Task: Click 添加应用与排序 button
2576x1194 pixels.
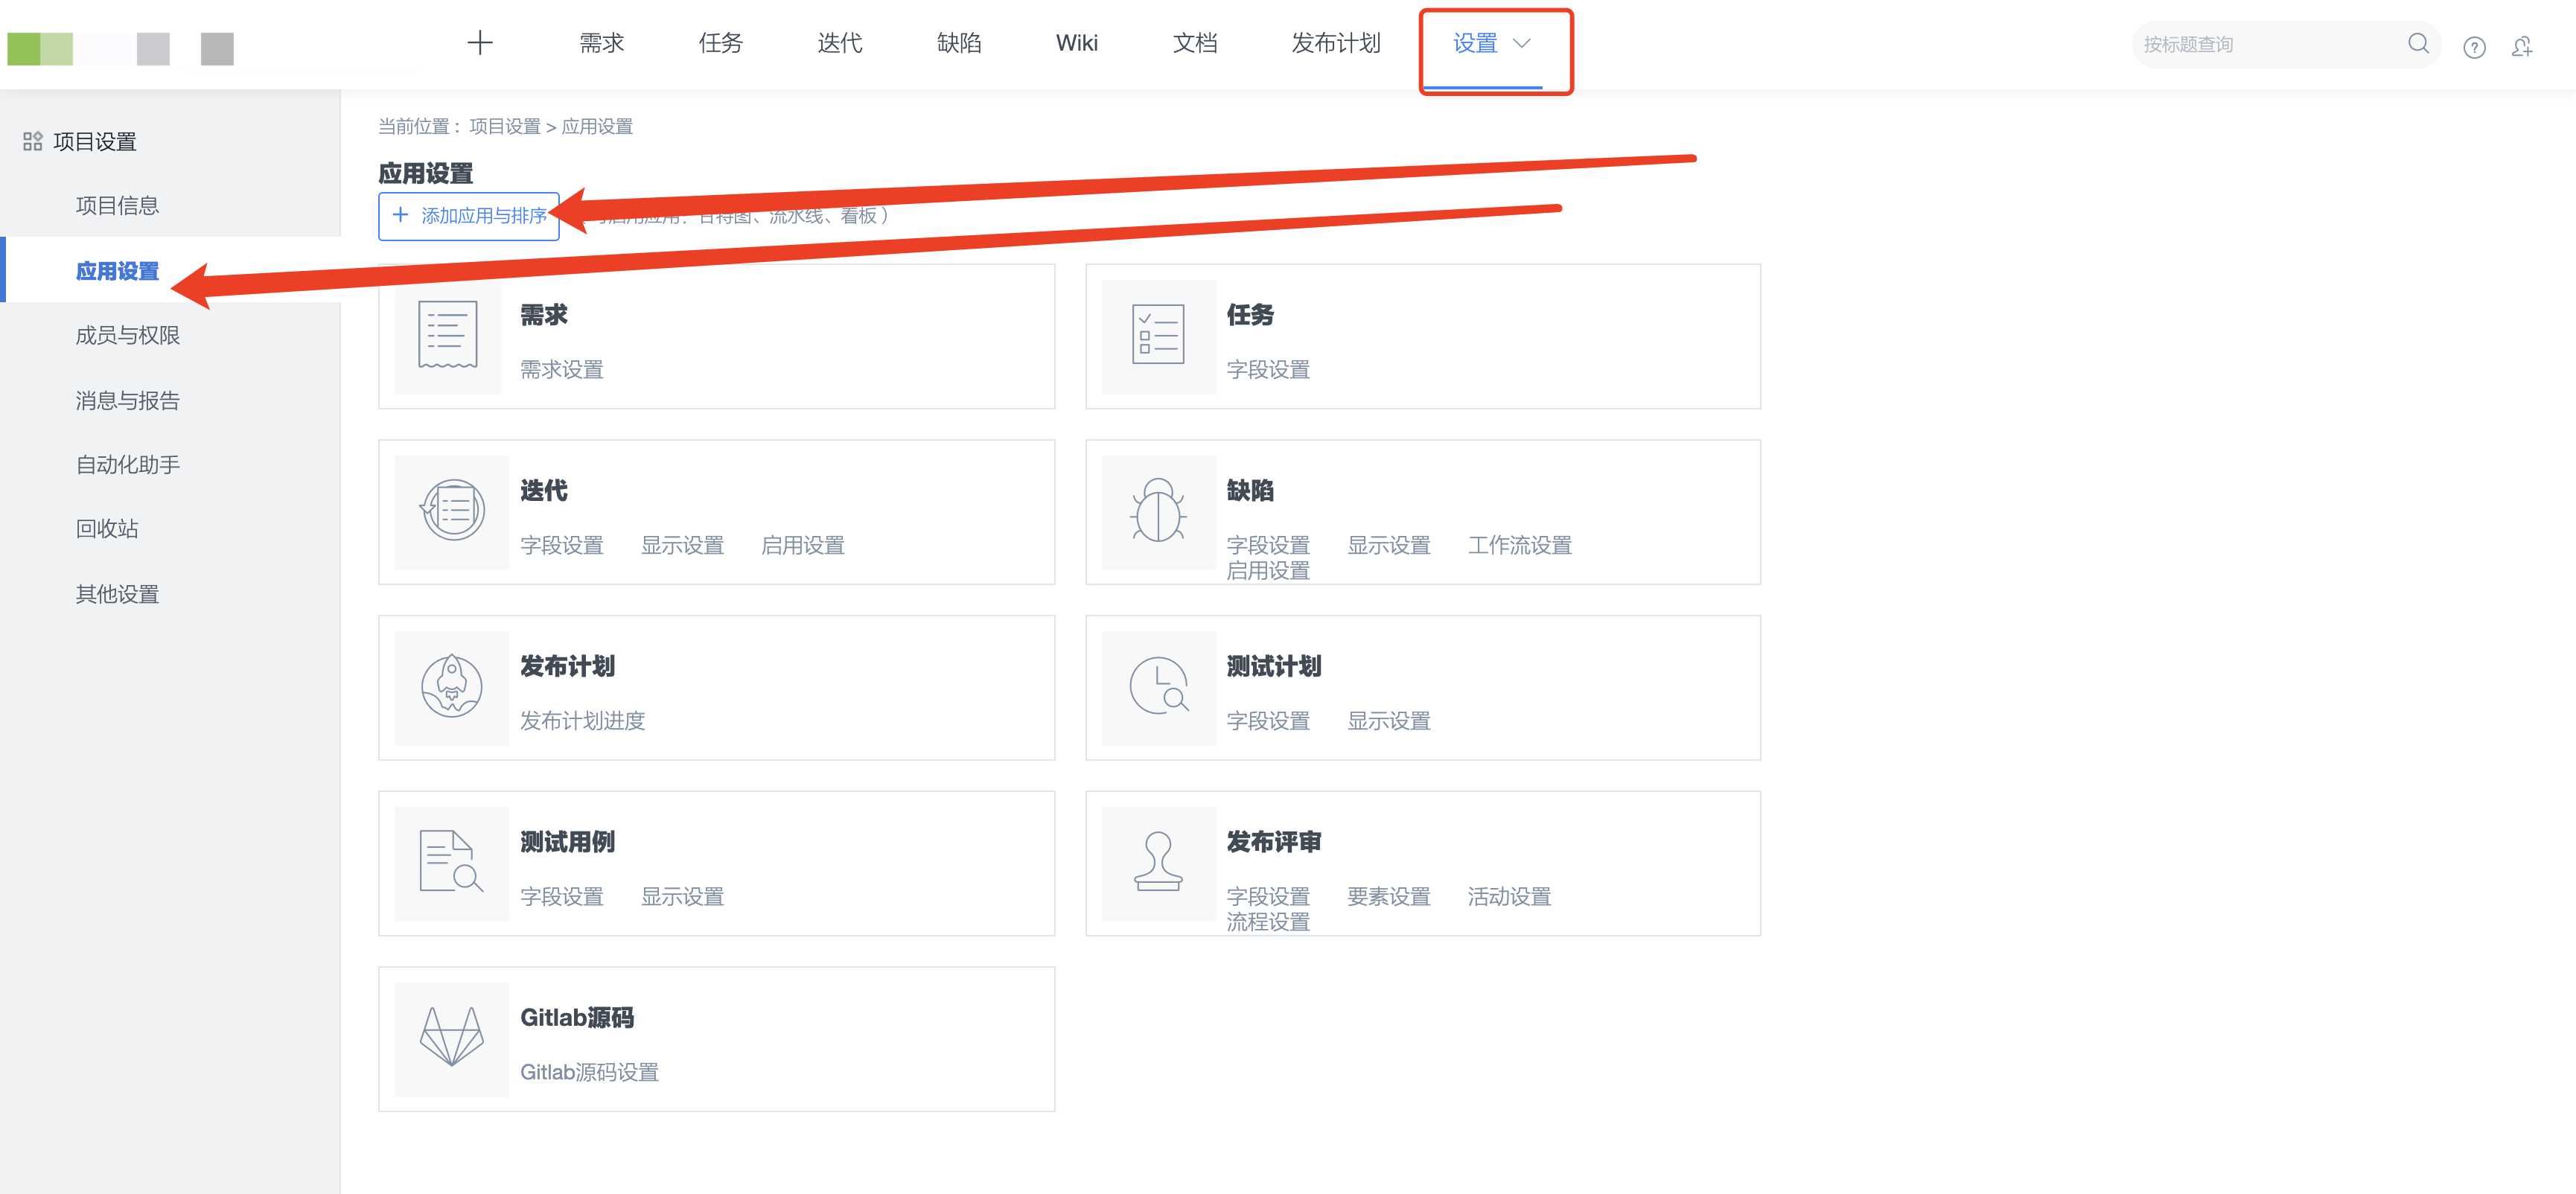Action: [x=469, y=216]
